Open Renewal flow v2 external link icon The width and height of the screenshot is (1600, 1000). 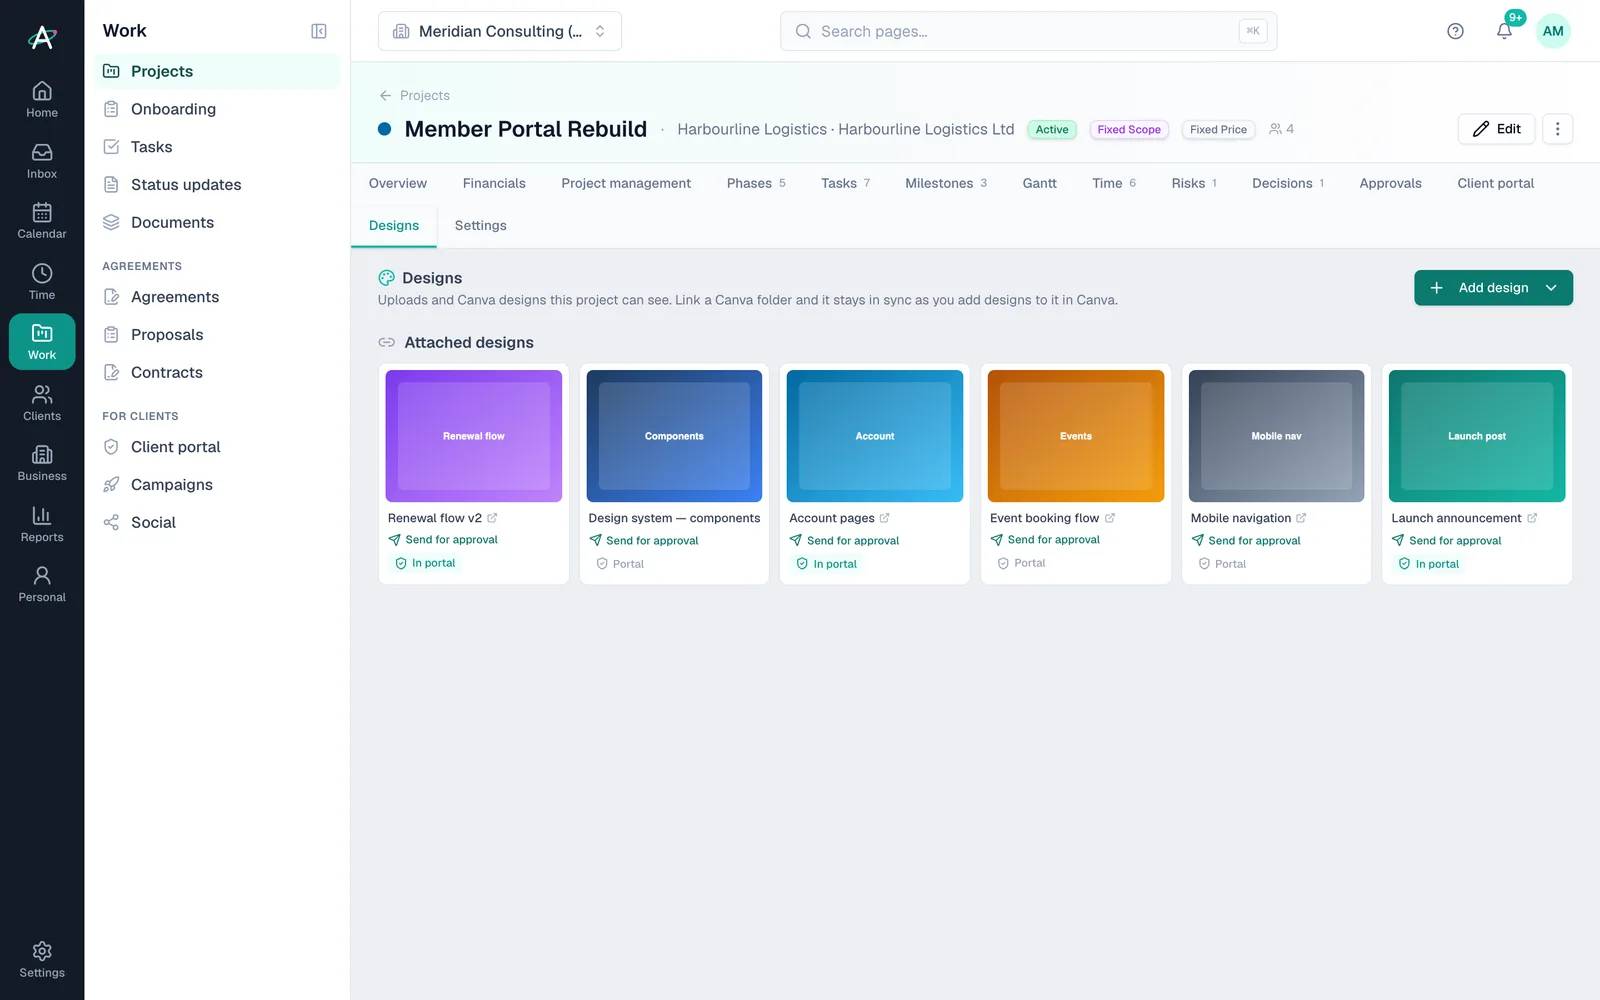point(492,518)
